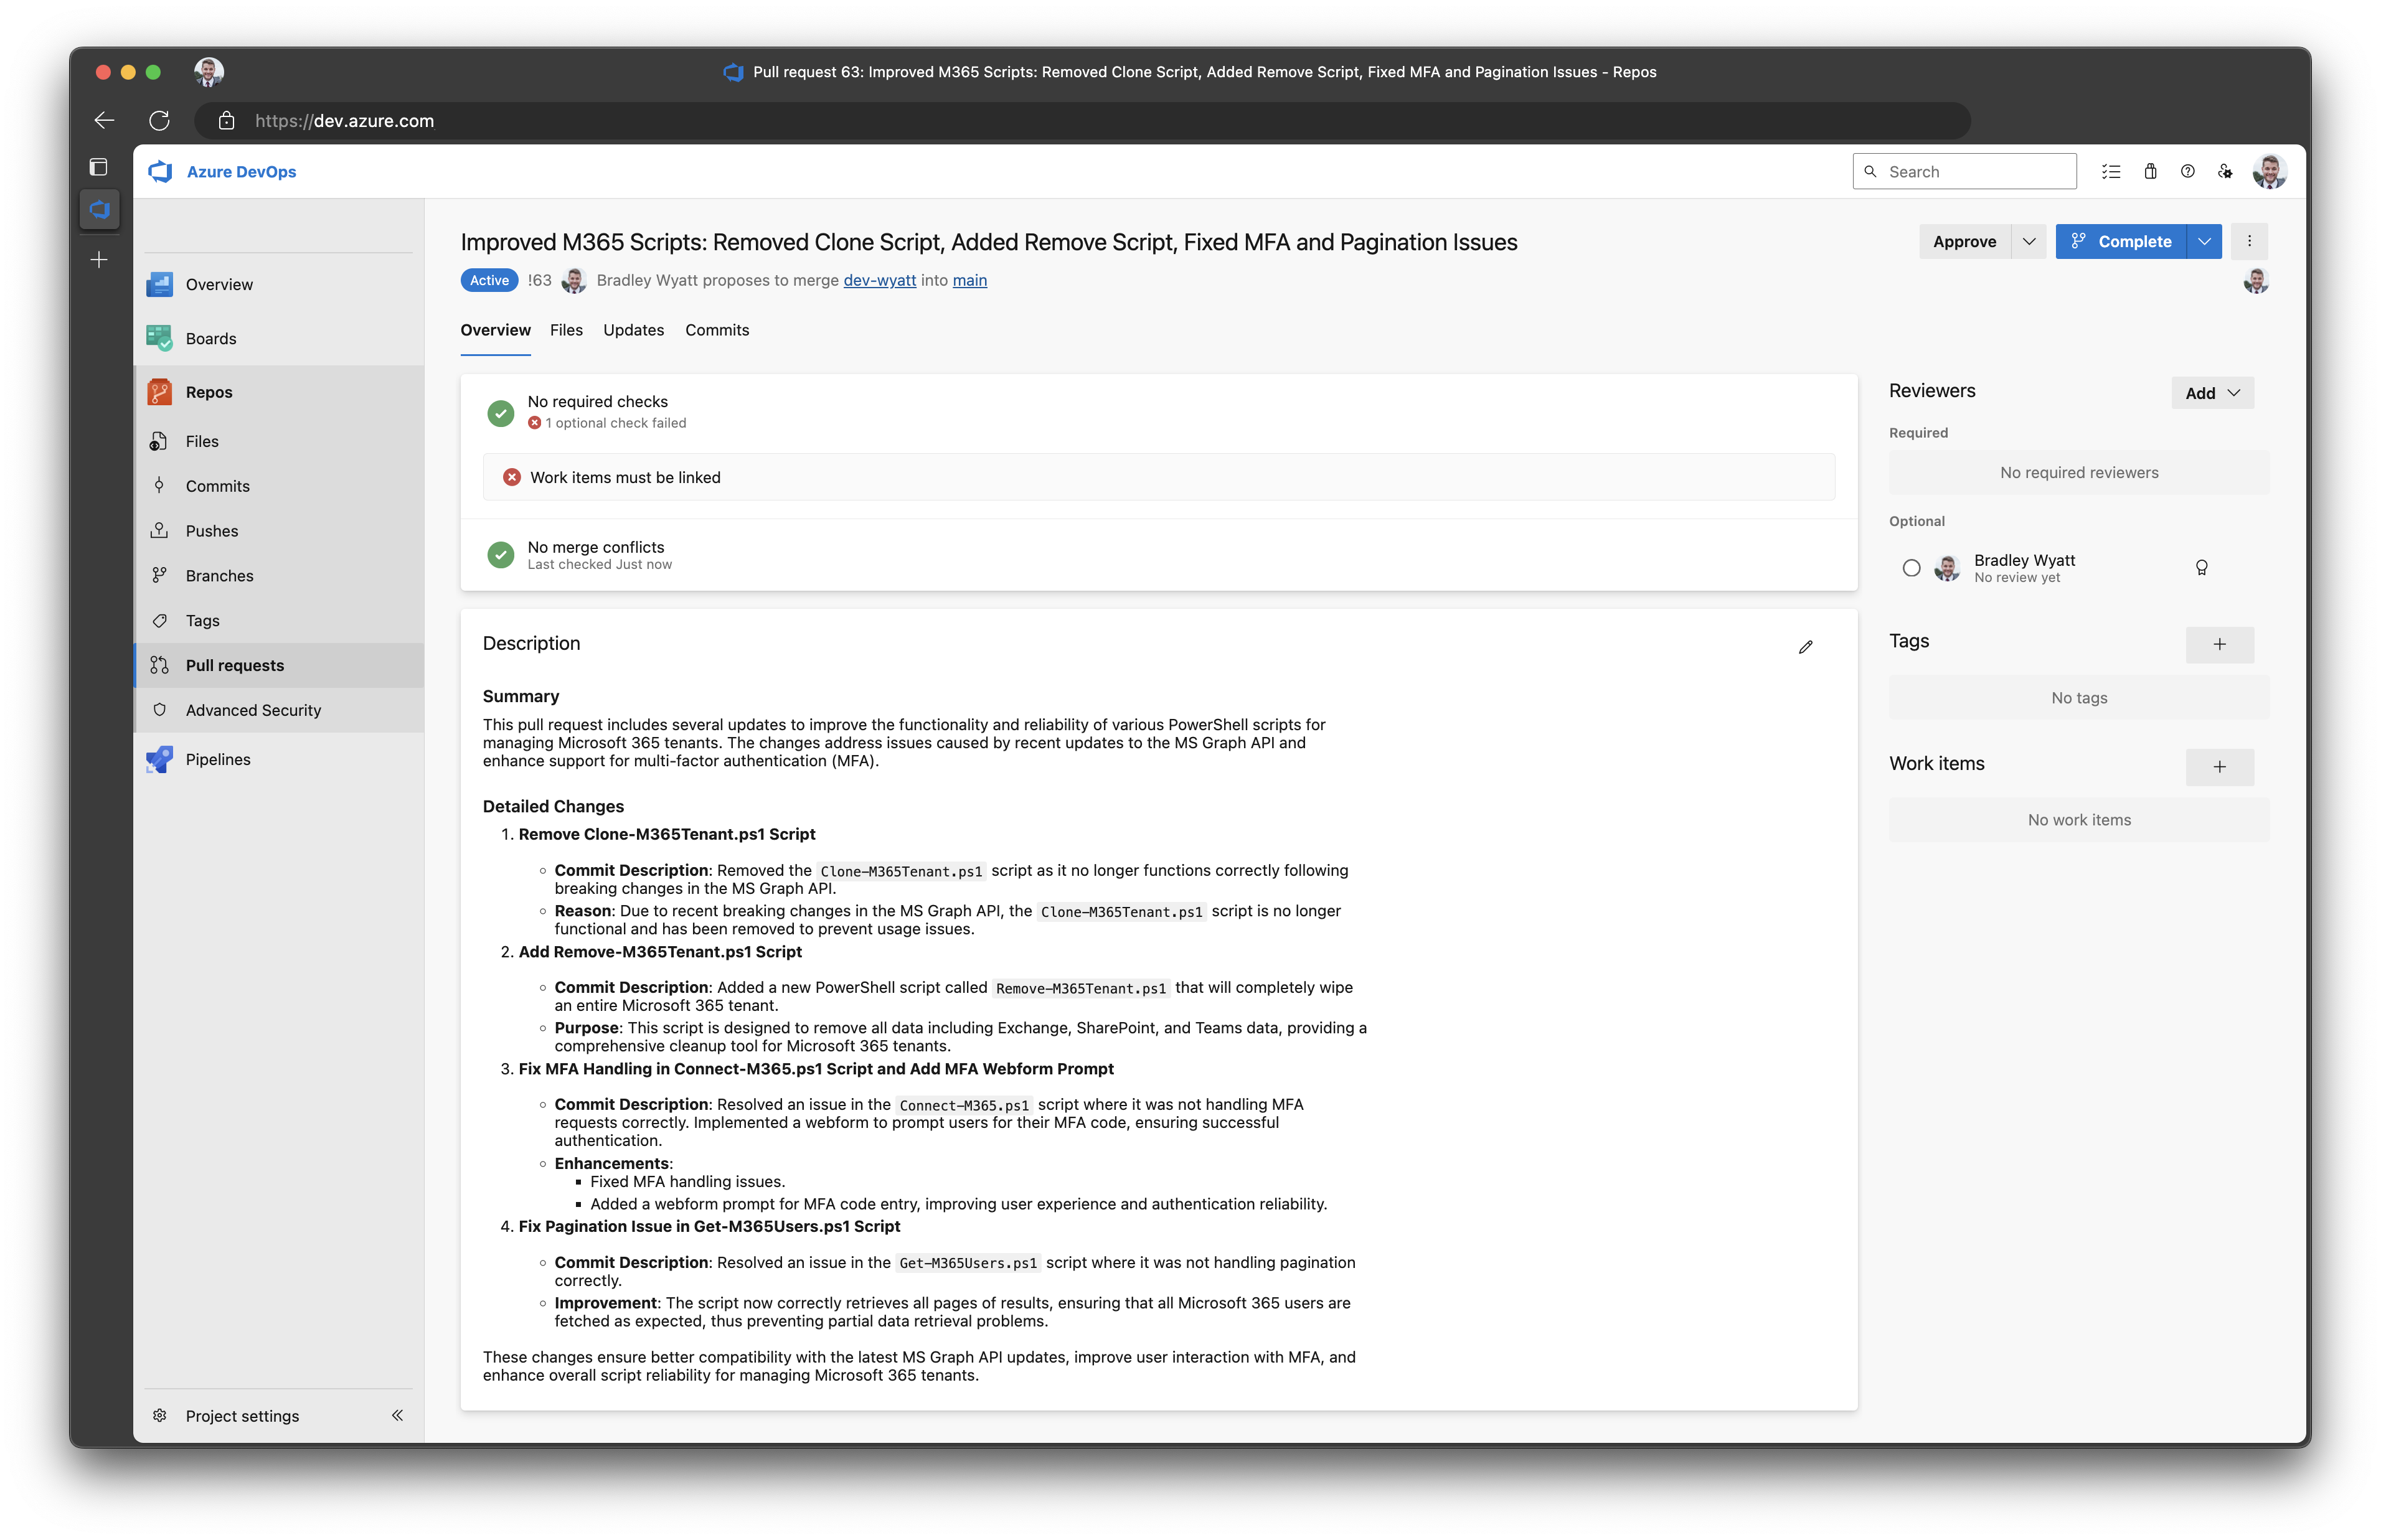Expand the Approve options dropdown arrow
The width and height of the screenshot is (2381, 1540).
(2029, 241)
